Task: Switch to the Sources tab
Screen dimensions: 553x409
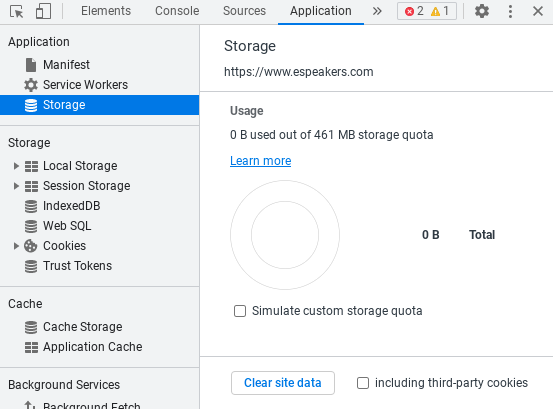Action: (x=244, y=11)
